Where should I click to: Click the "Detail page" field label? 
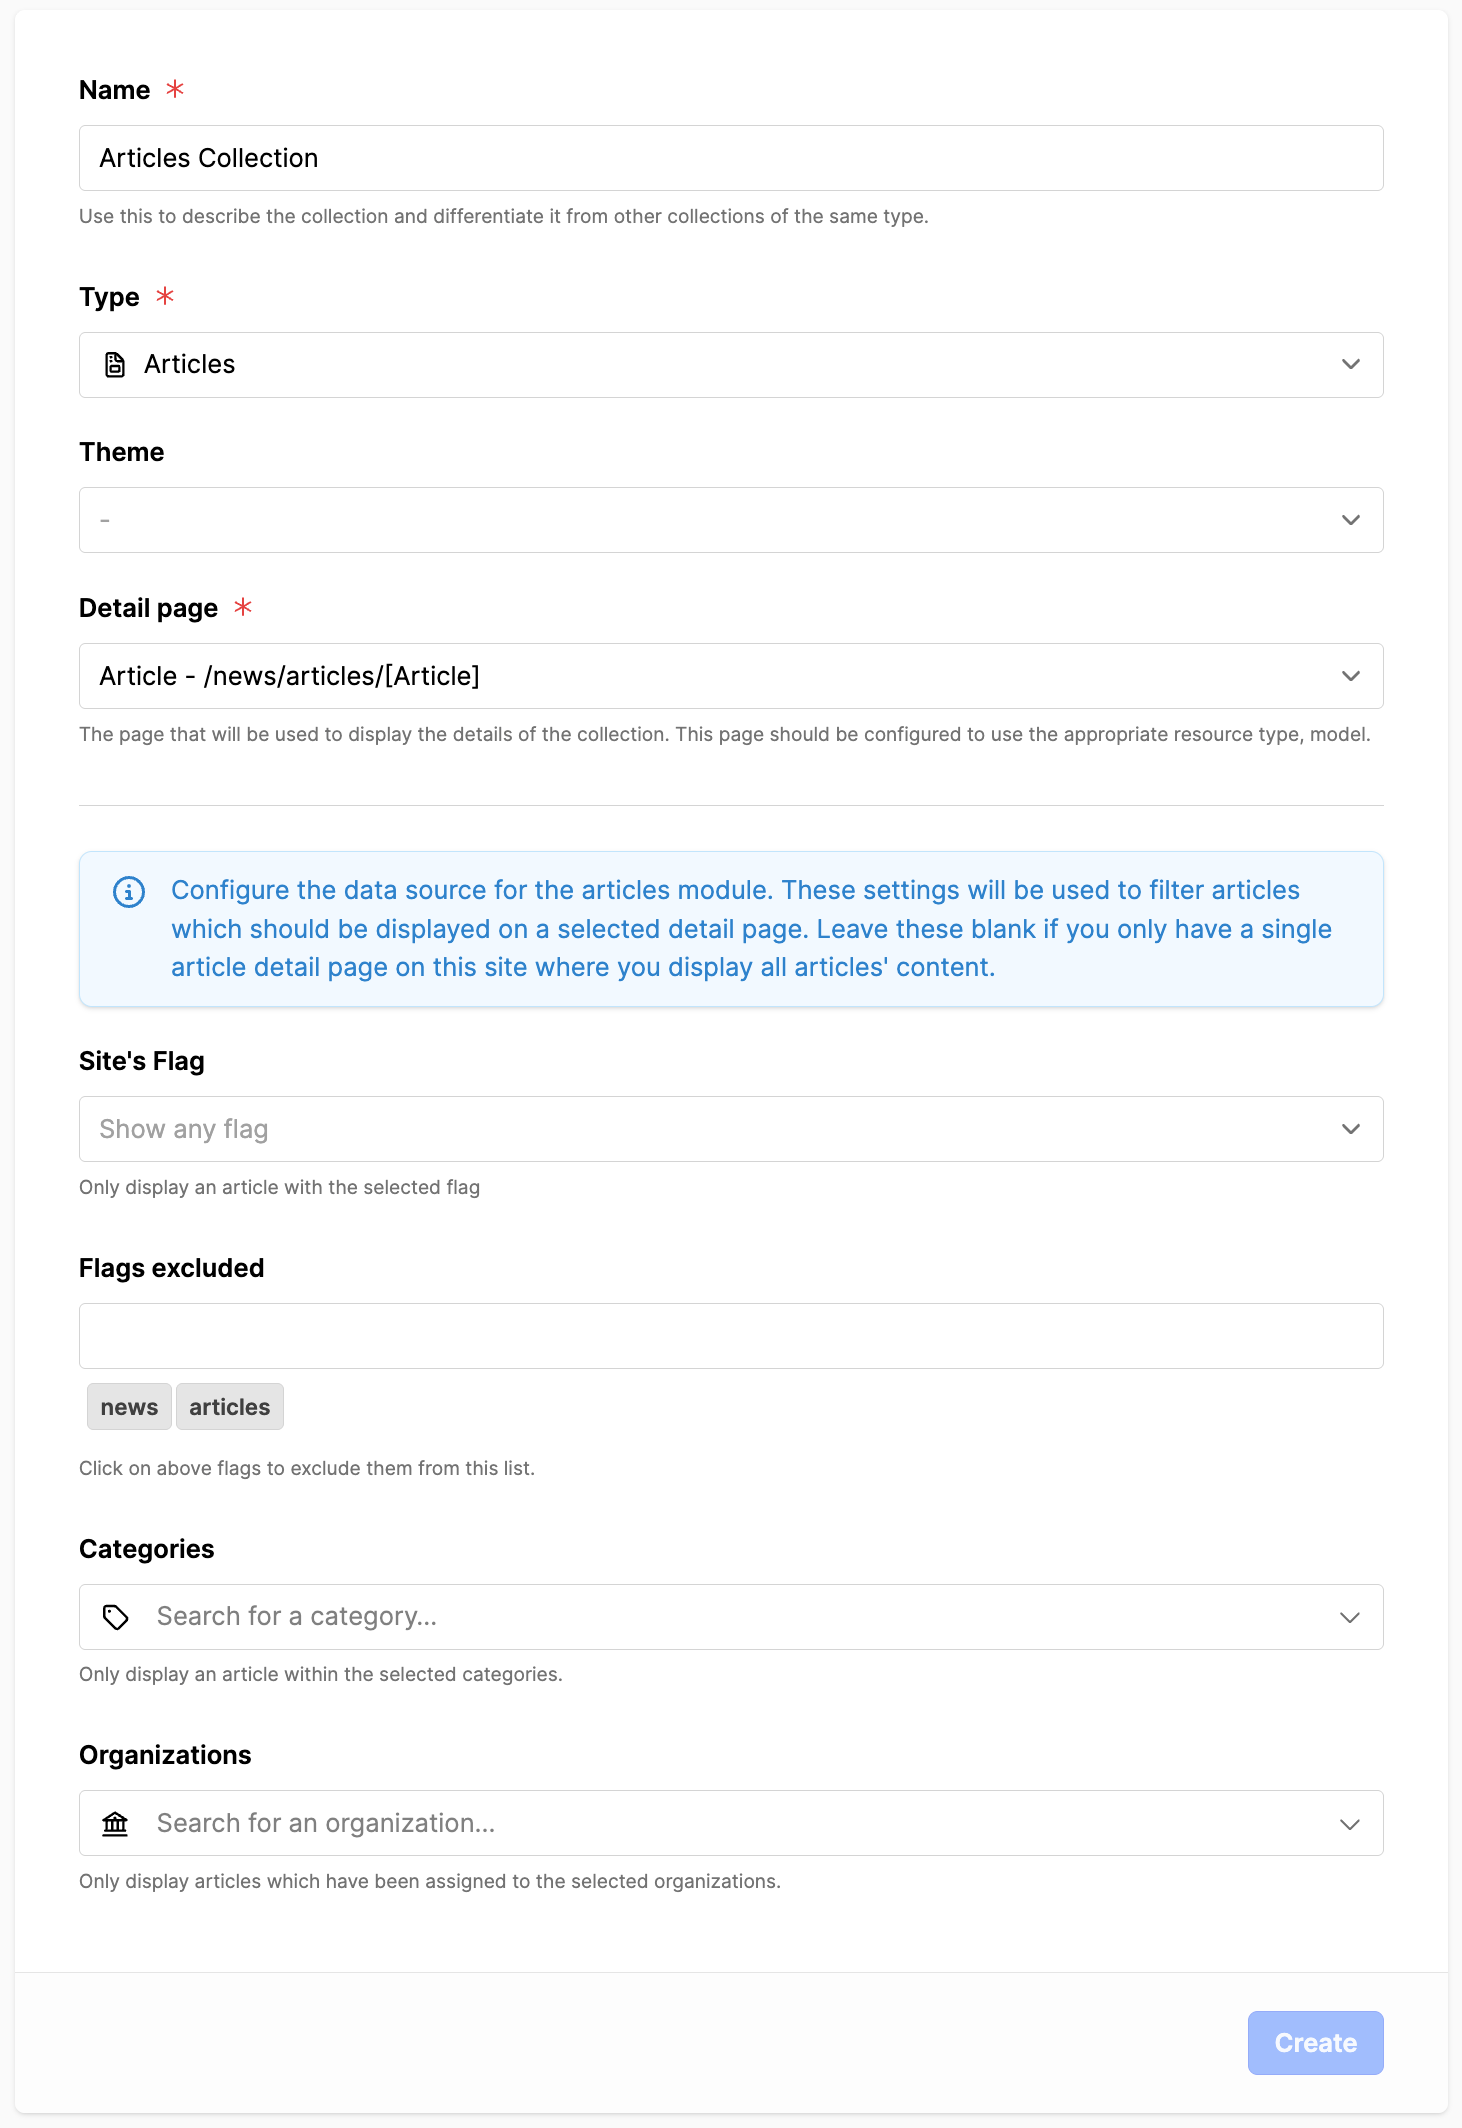click(x=148, y=608)
